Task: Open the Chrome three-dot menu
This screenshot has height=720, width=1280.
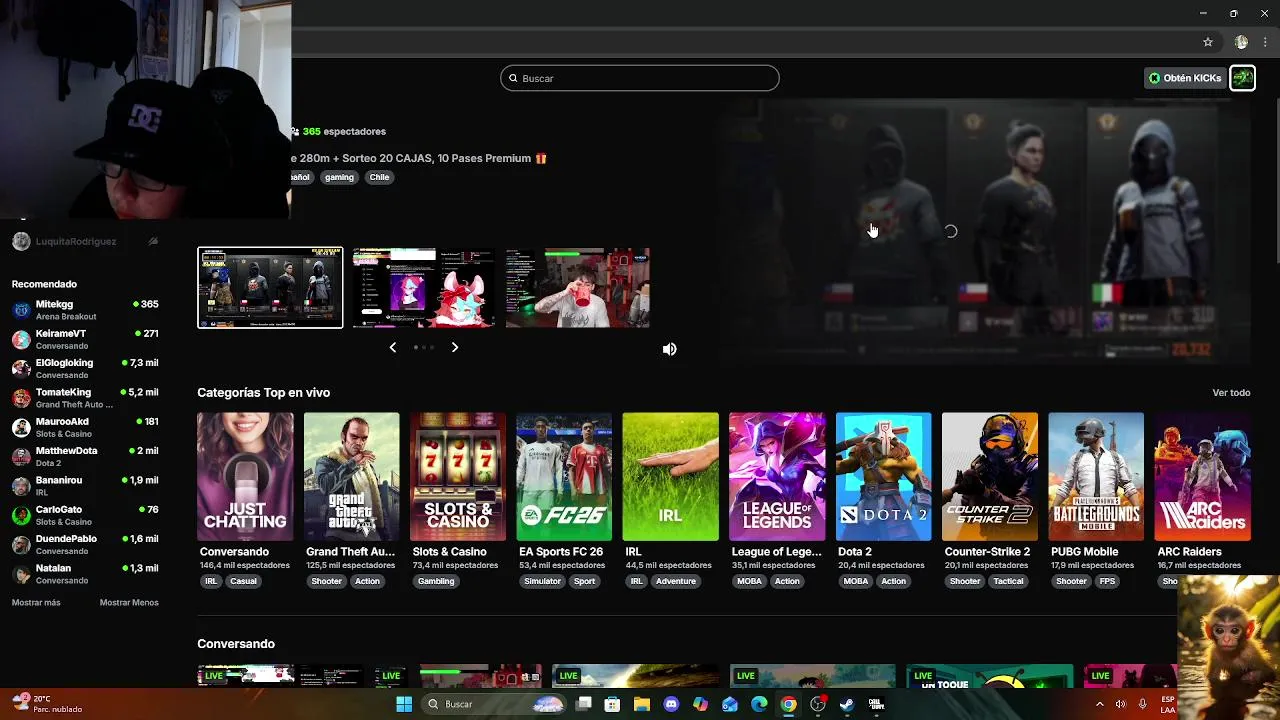Action: click(1265, 42)
